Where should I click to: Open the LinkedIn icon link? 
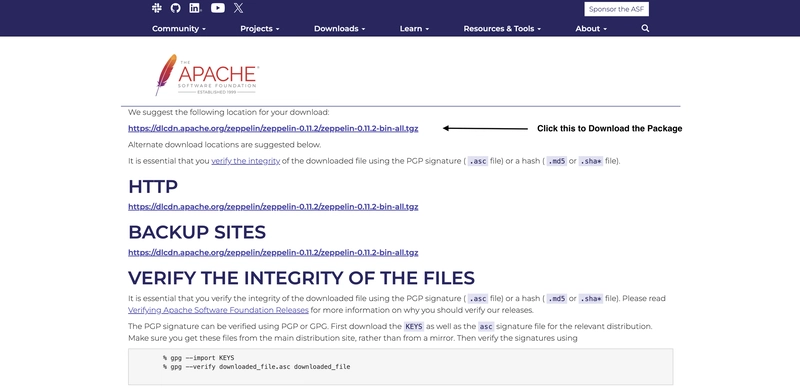[195, 8]
